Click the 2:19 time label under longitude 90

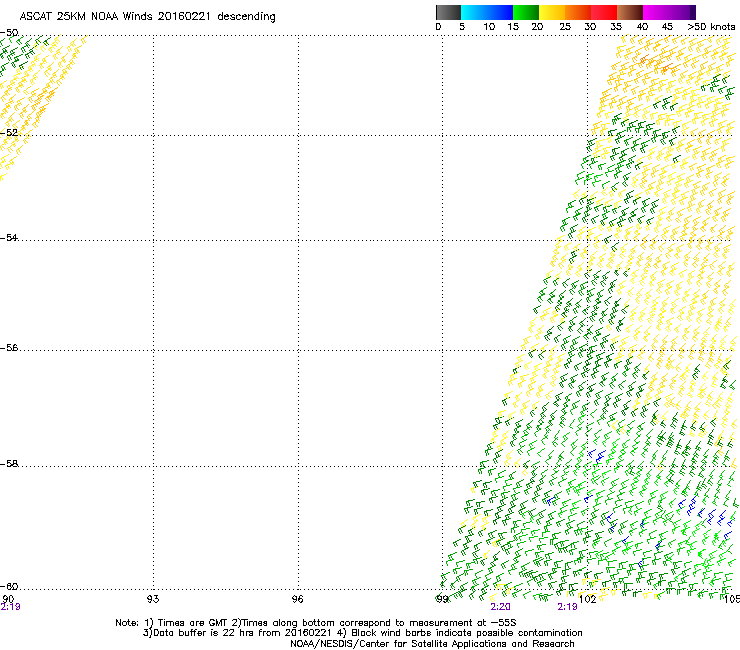tap(10, 607)
